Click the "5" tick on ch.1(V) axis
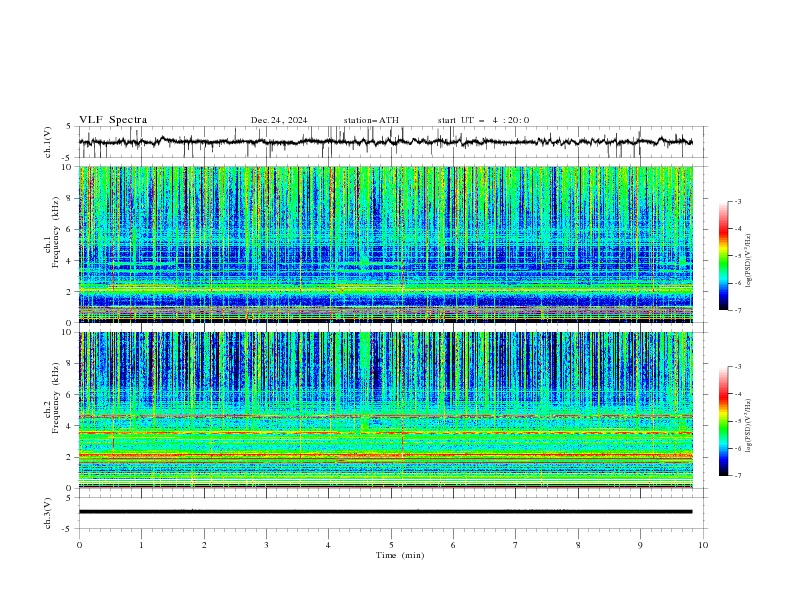 [x=69, y=126]
